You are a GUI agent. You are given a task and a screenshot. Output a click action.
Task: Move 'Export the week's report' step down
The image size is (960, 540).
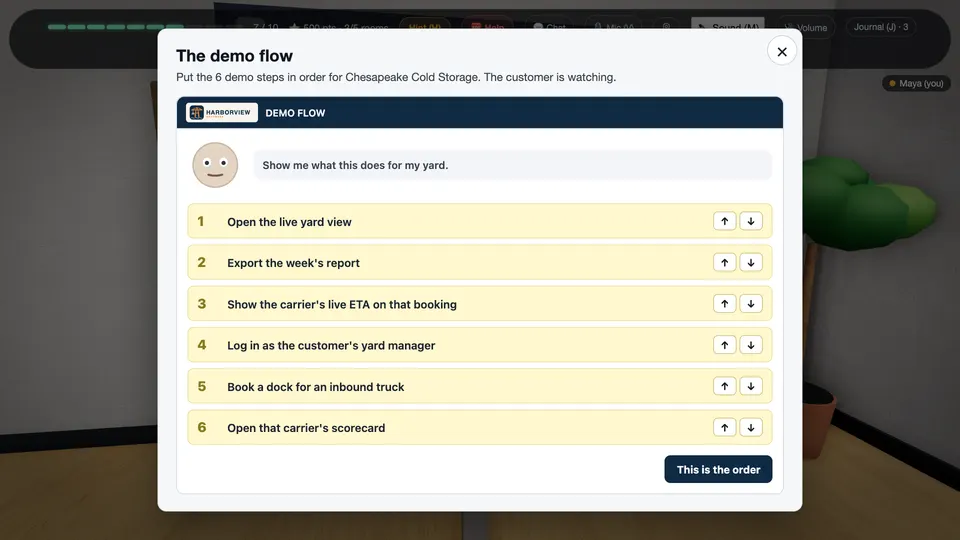pyautogui.click(x=751, y=263)
